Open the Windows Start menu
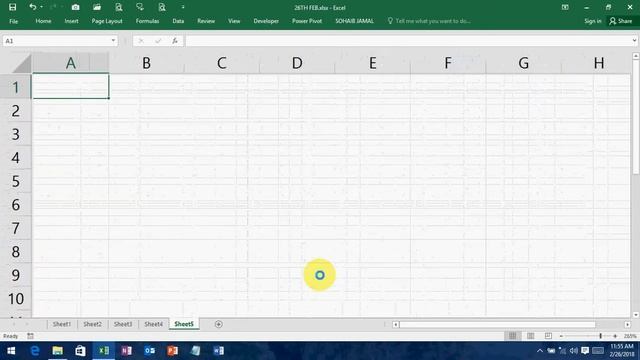The height and width of the screenshot is (360, 640). 11,351
